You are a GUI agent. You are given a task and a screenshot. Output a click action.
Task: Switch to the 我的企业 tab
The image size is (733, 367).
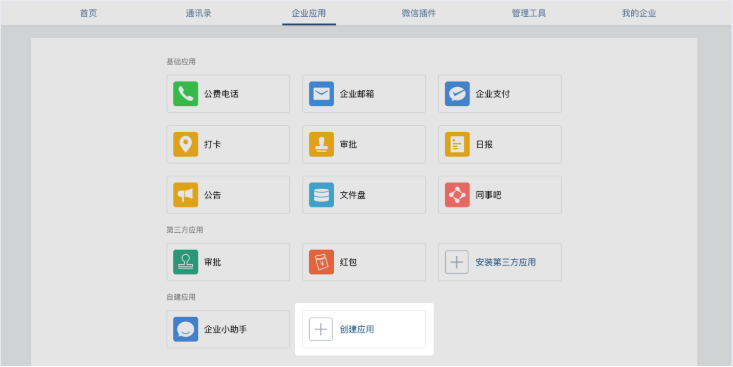coord(639,13)
